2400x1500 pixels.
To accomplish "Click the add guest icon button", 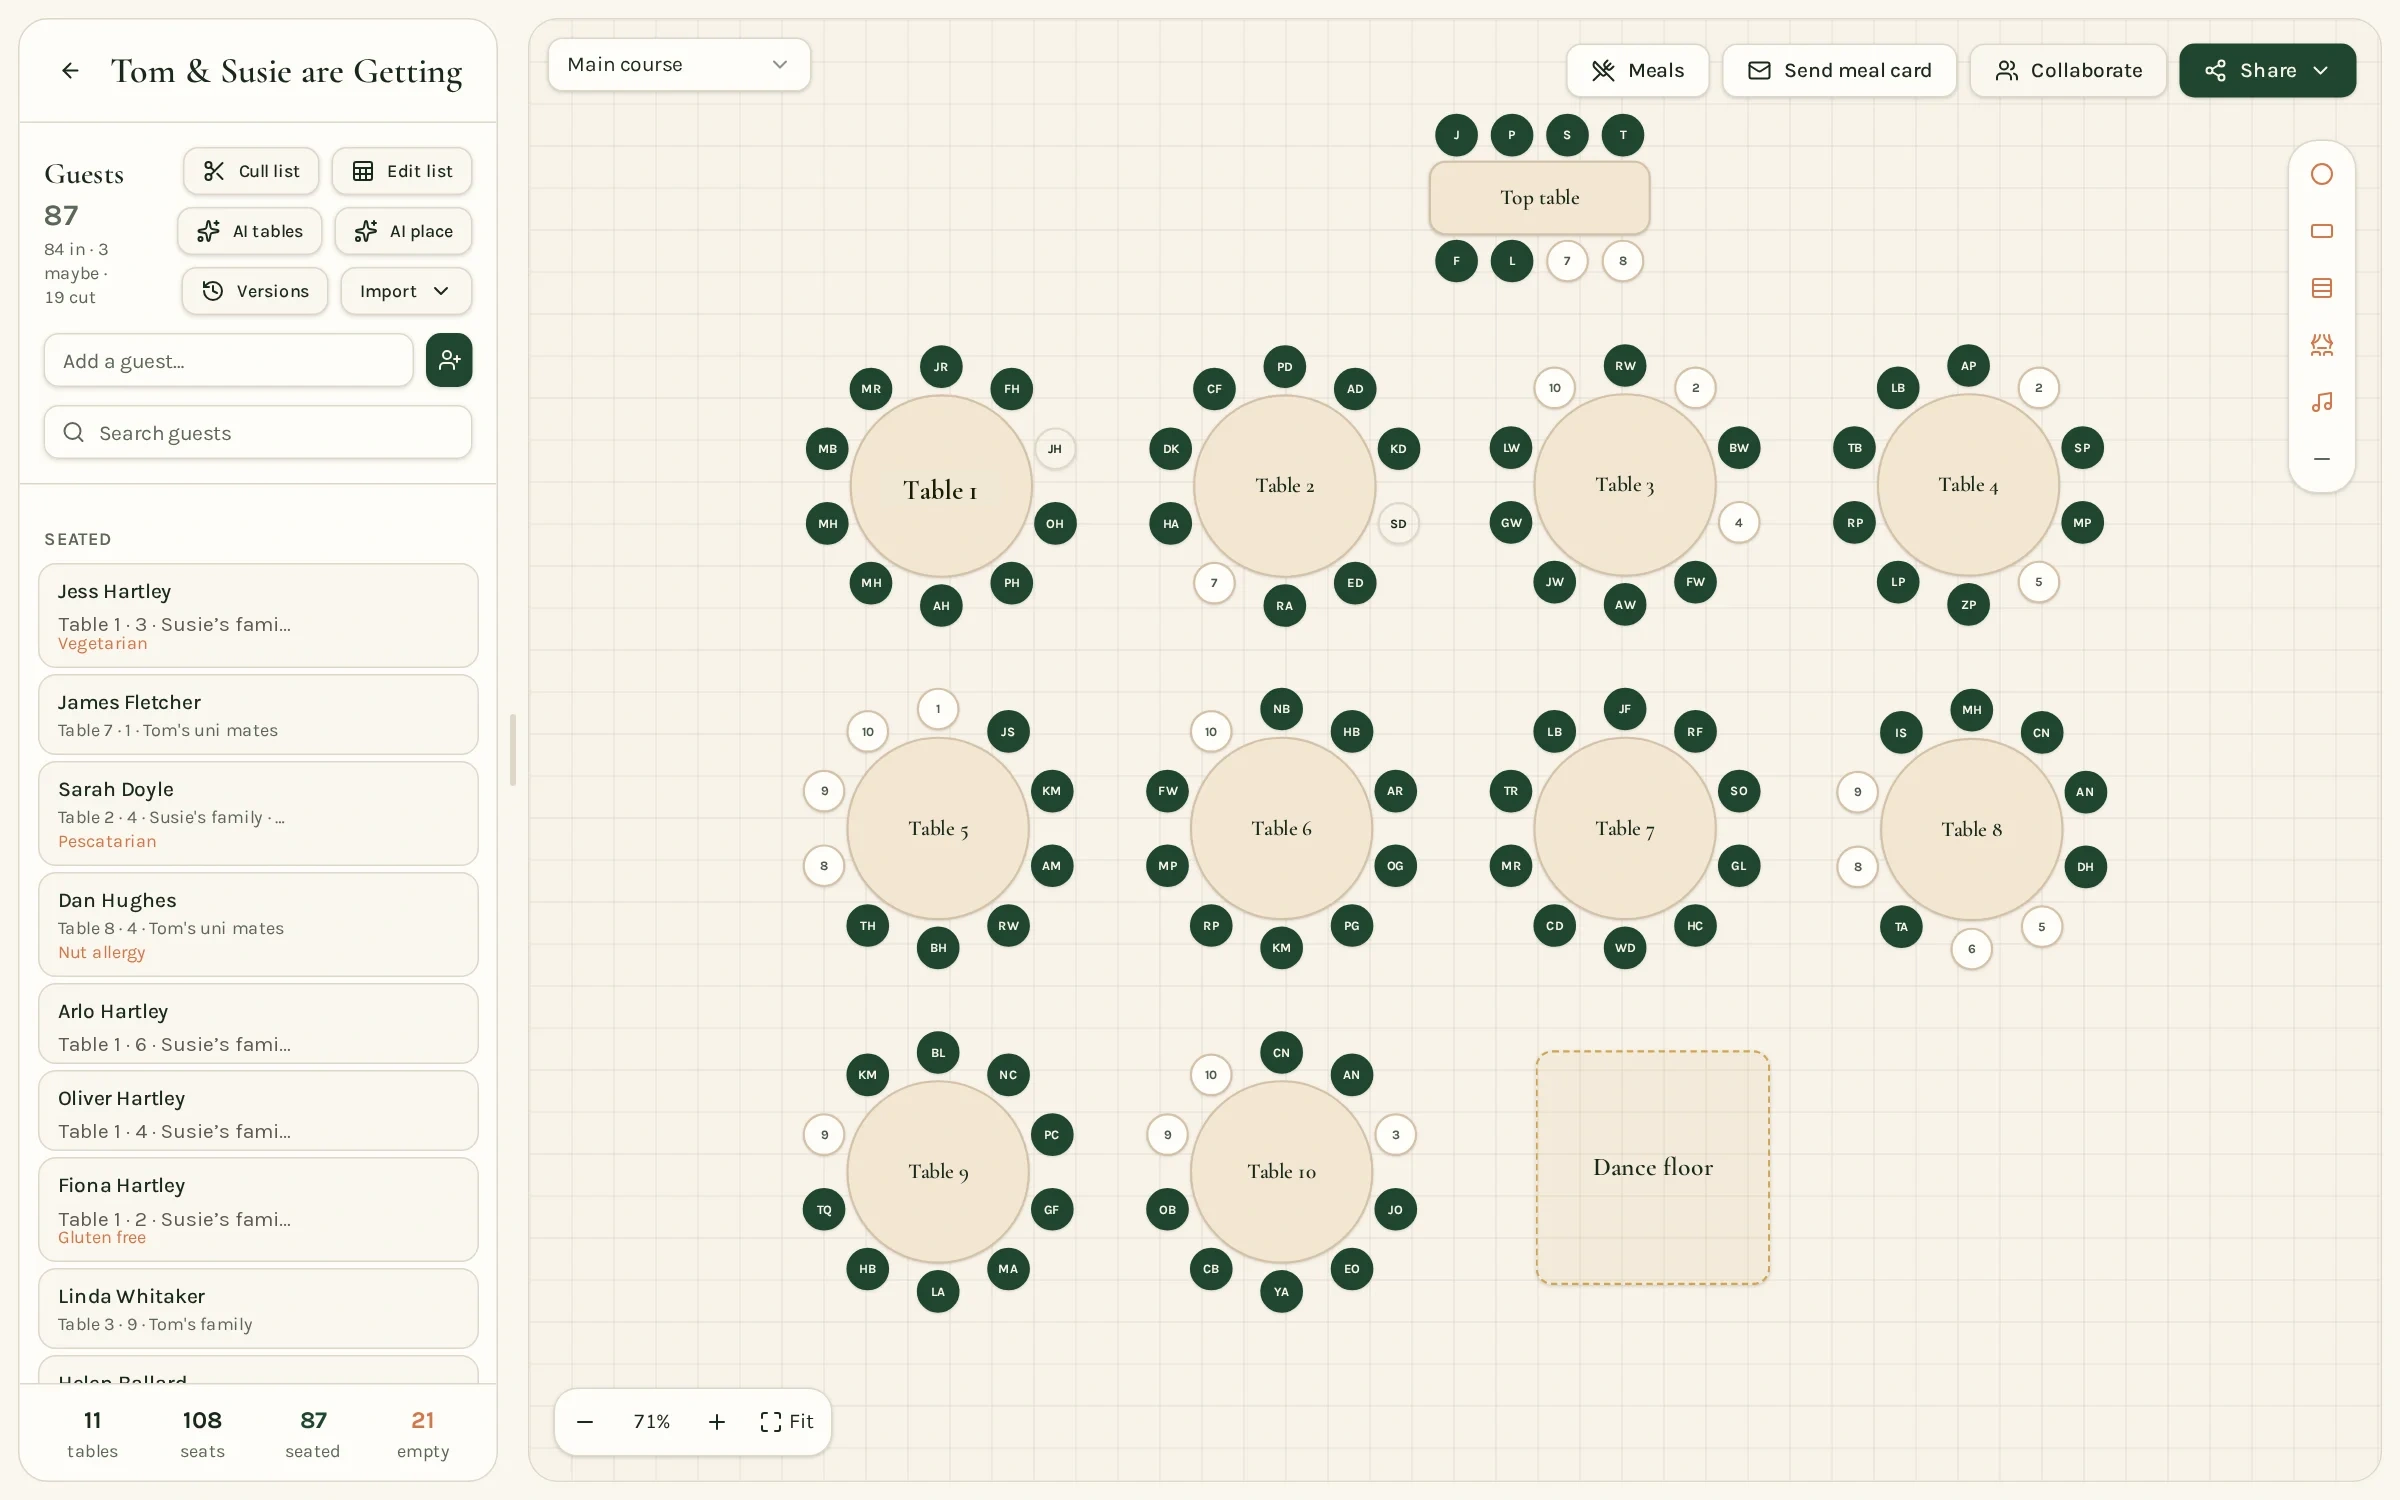I will (449, 360).
